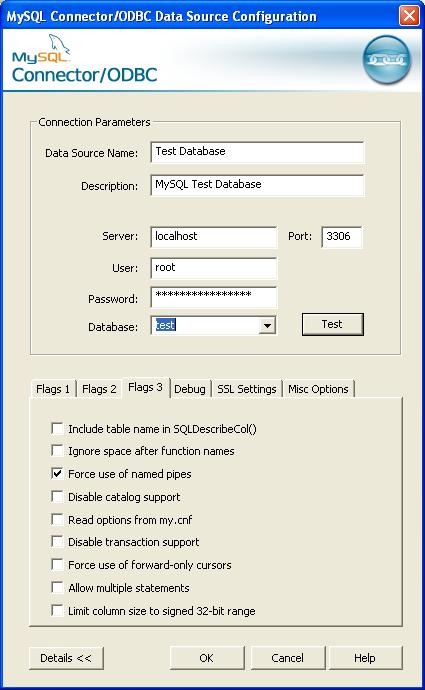Check Allow multiple statements option
This screenshot has width=425, height=690.
point(57,587)
